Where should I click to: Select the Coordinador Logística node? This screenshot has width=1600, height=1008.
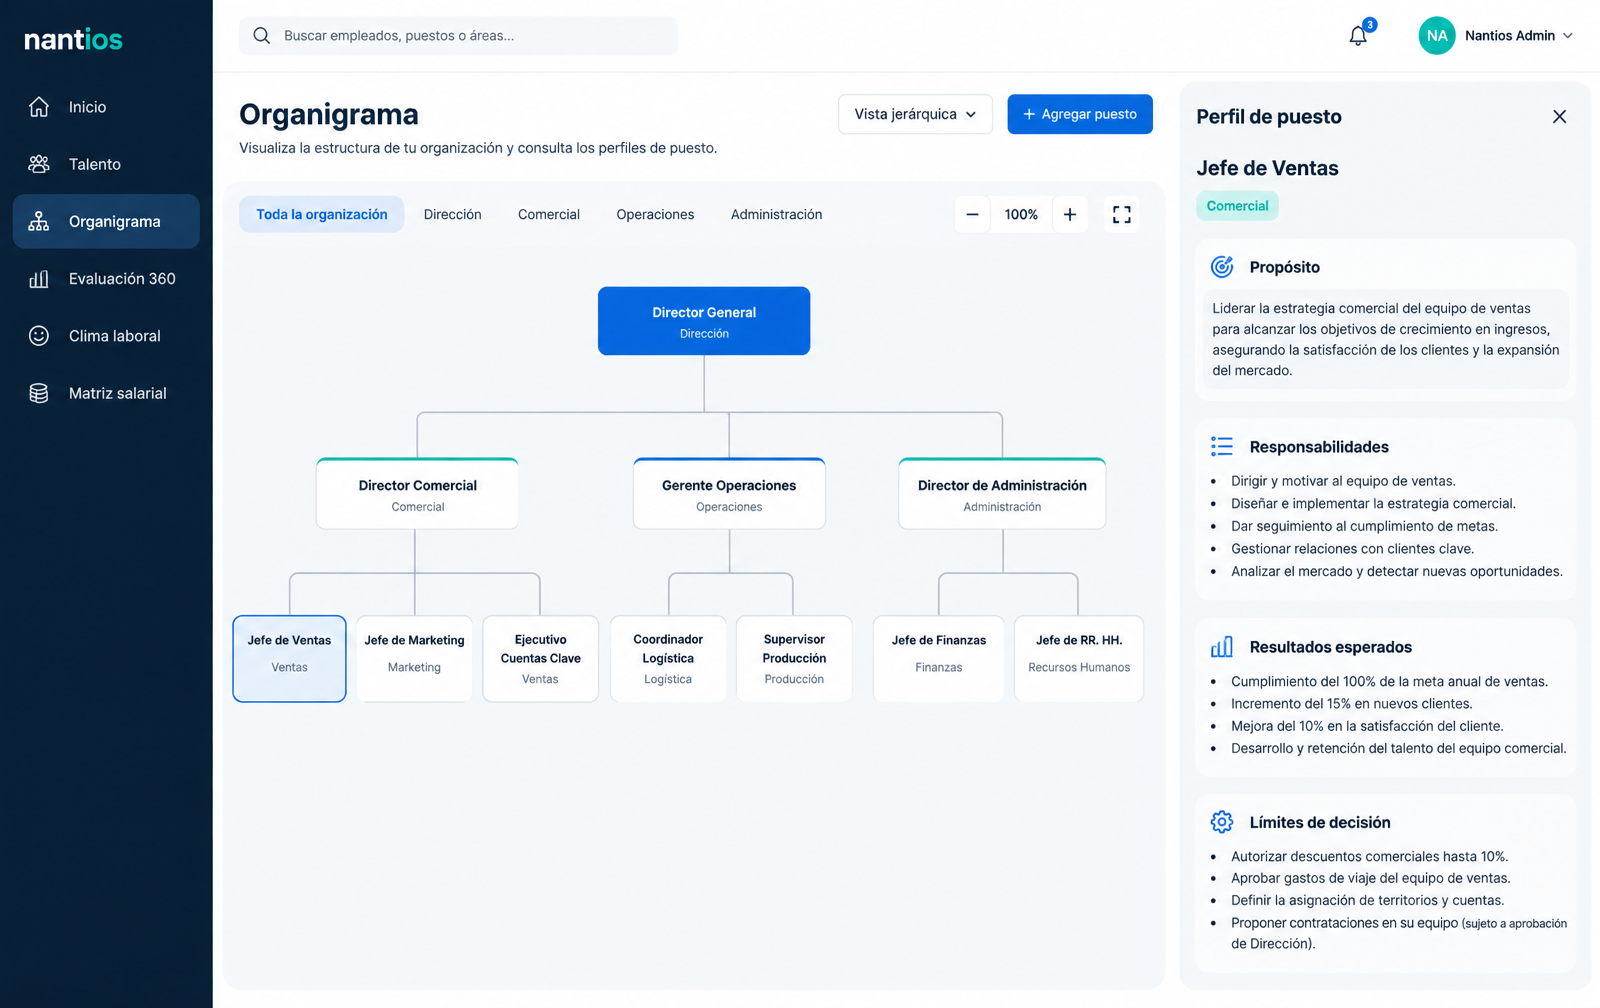pyautogui.click(x=668, y=659)
